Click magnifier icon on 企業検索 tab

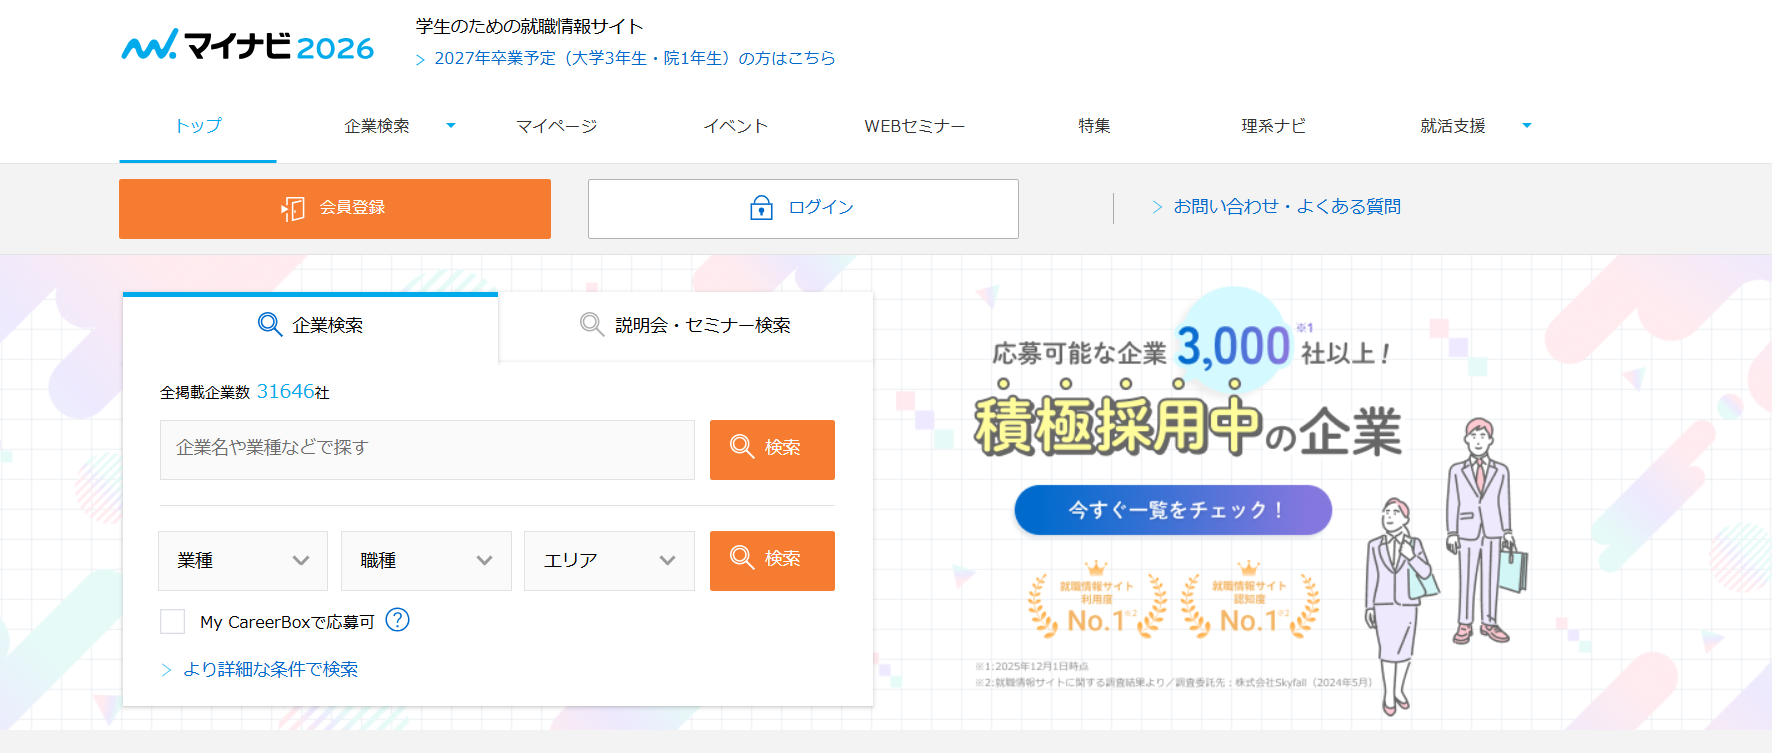point(270,324)
